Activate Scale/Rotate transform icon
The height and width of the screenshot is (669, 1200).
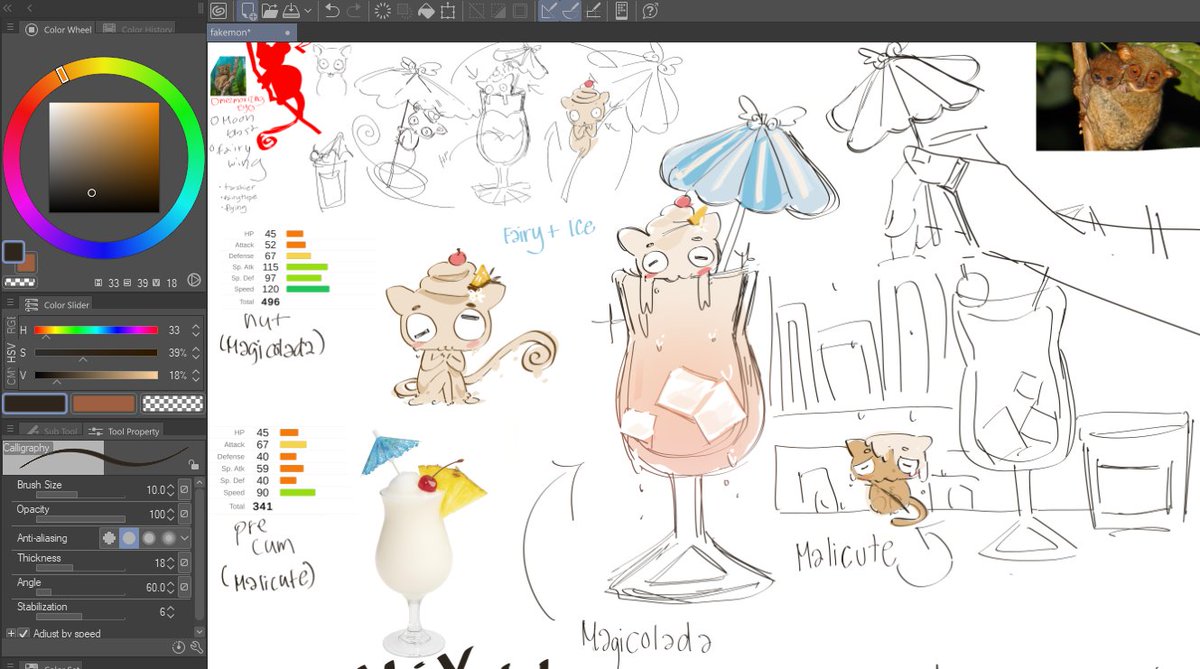pyautogui.click(x=447, y=11)
